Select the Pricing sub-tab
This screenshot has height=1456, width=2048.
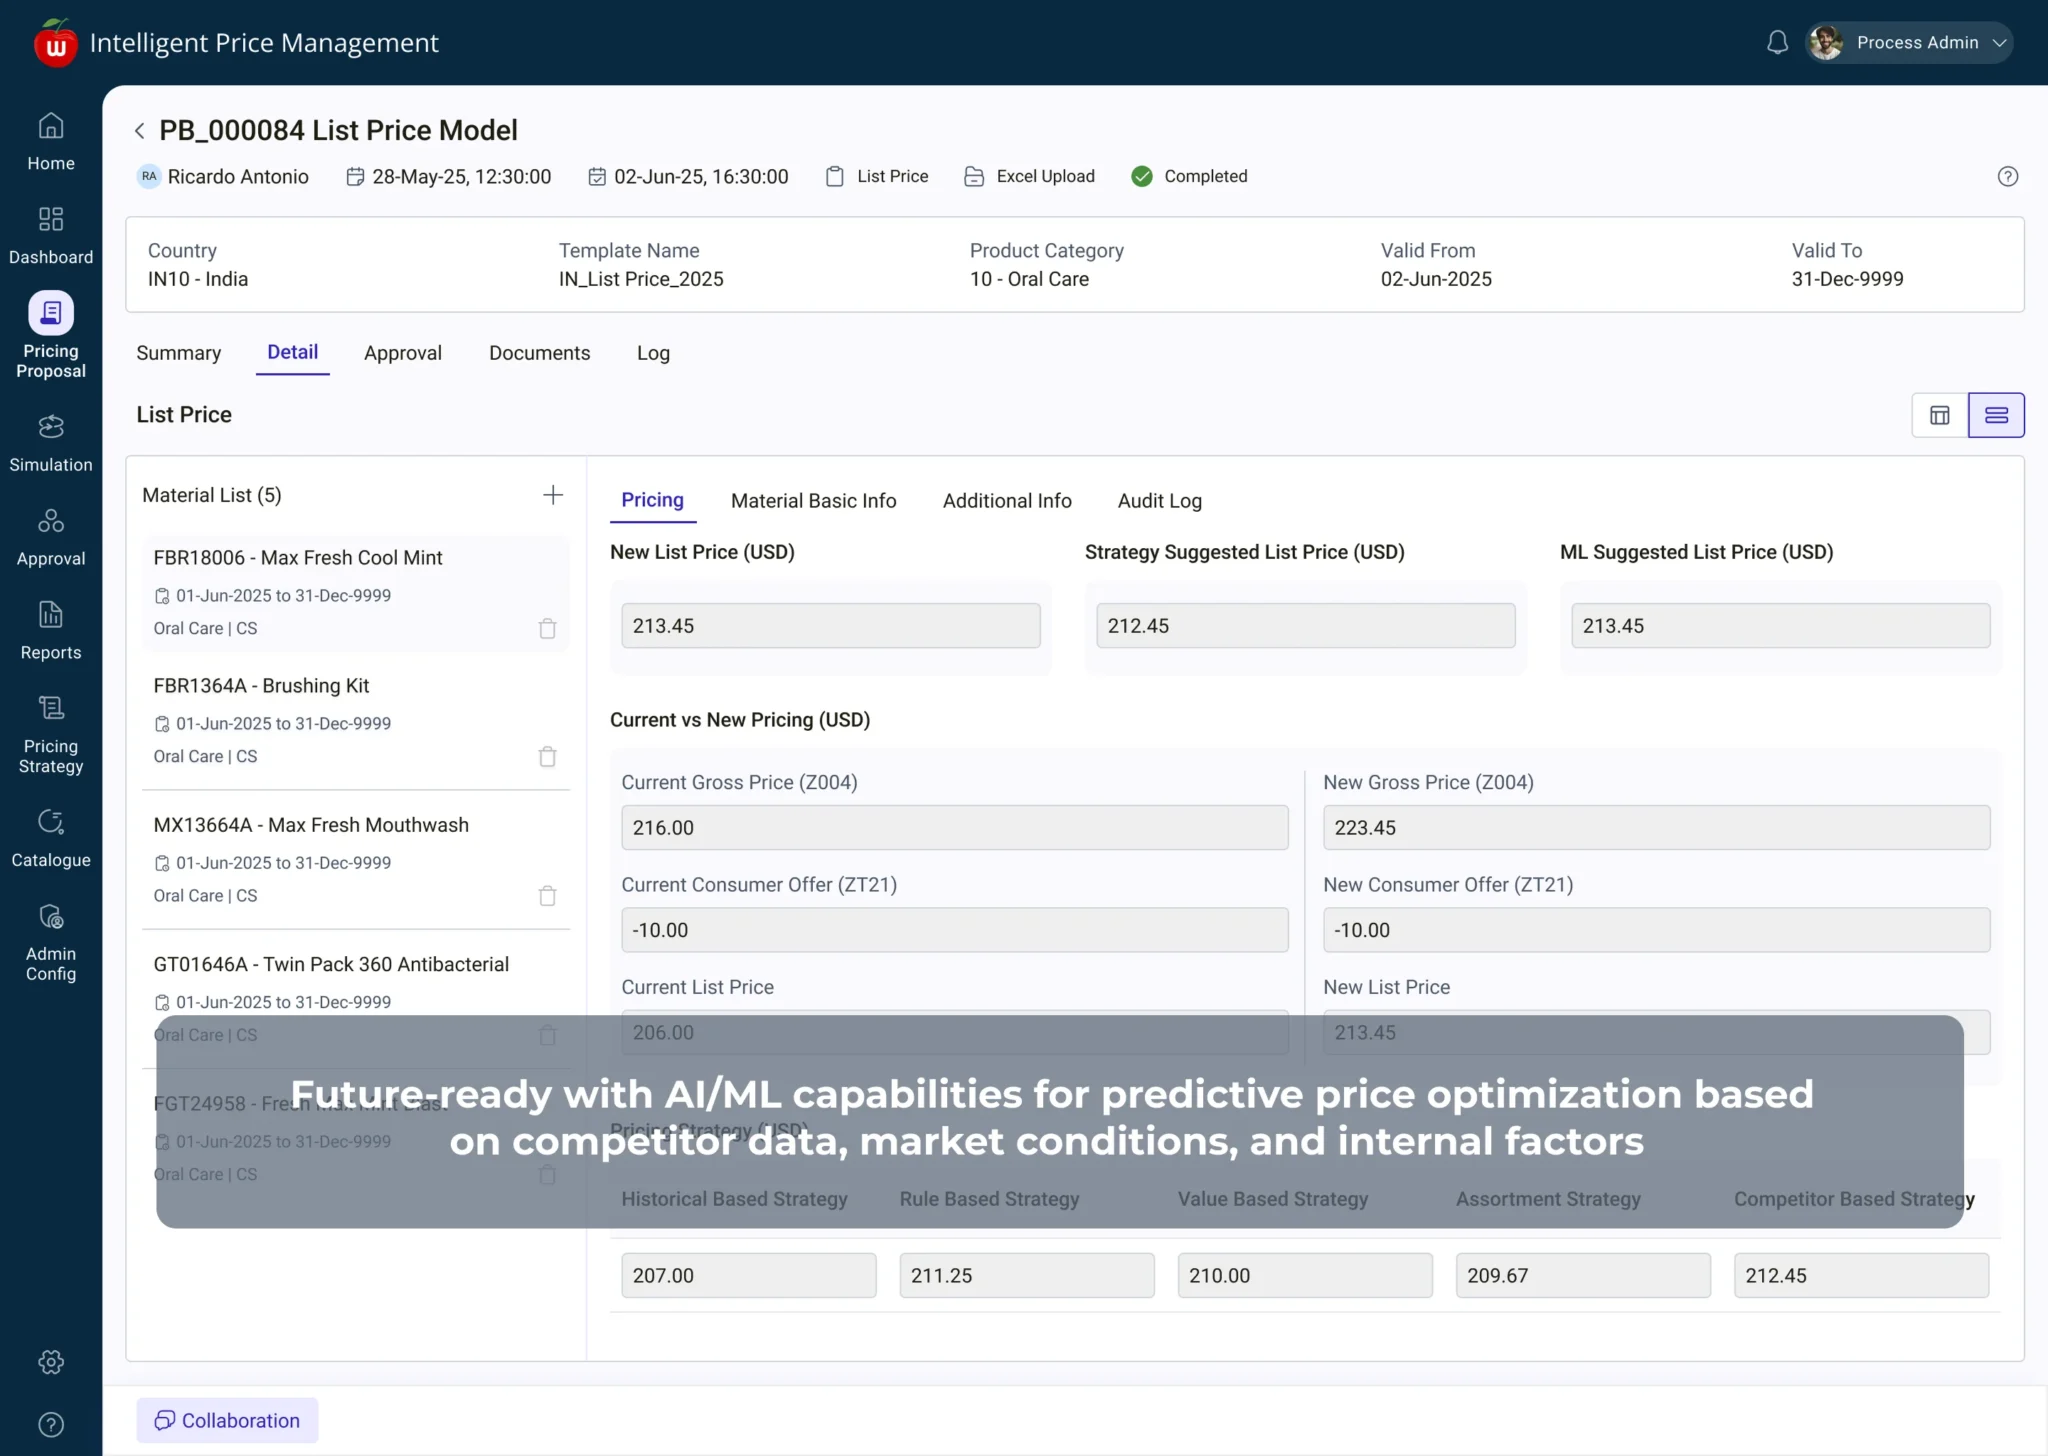click(x=652, y=500)
